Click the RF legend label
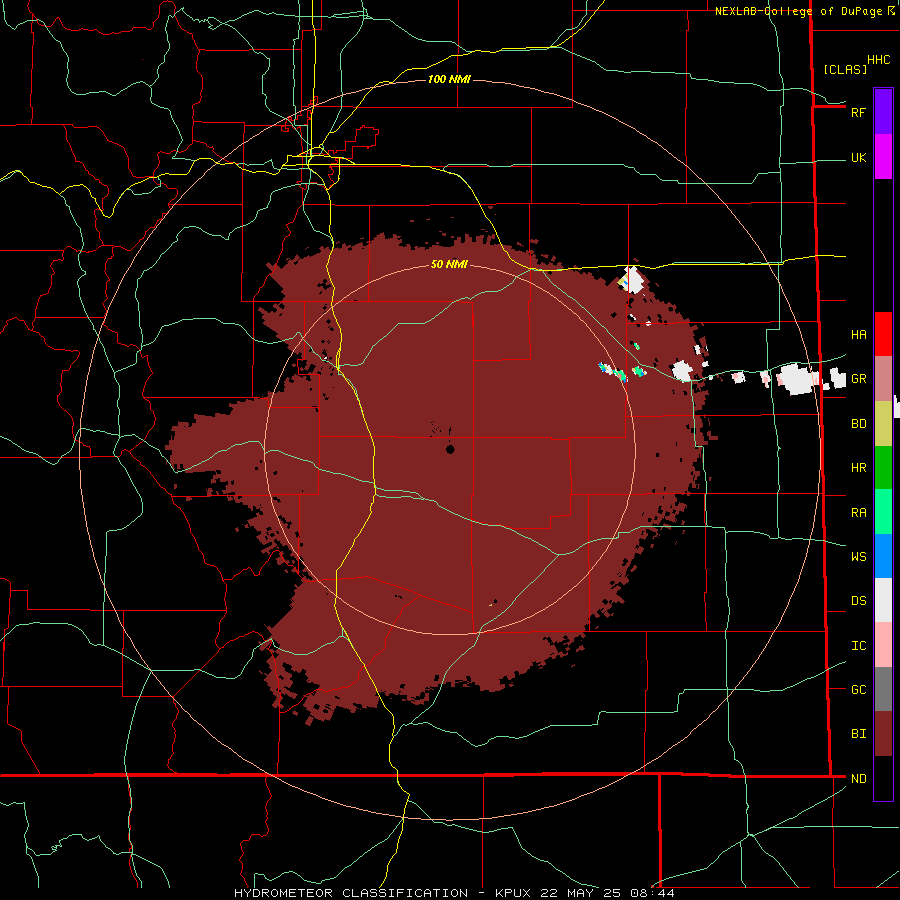The image size is (900, 900). pyautogui.click(x=858, y=112)
